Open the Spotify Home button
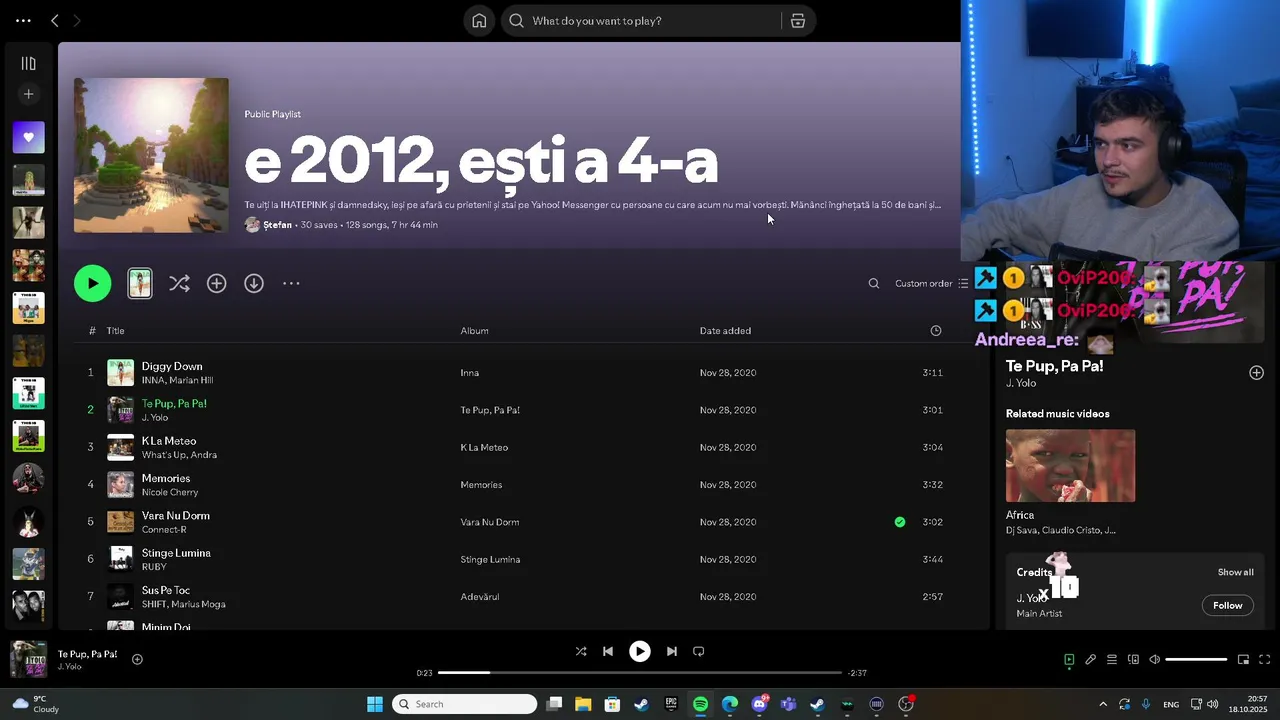 click(x=479, y=21)
